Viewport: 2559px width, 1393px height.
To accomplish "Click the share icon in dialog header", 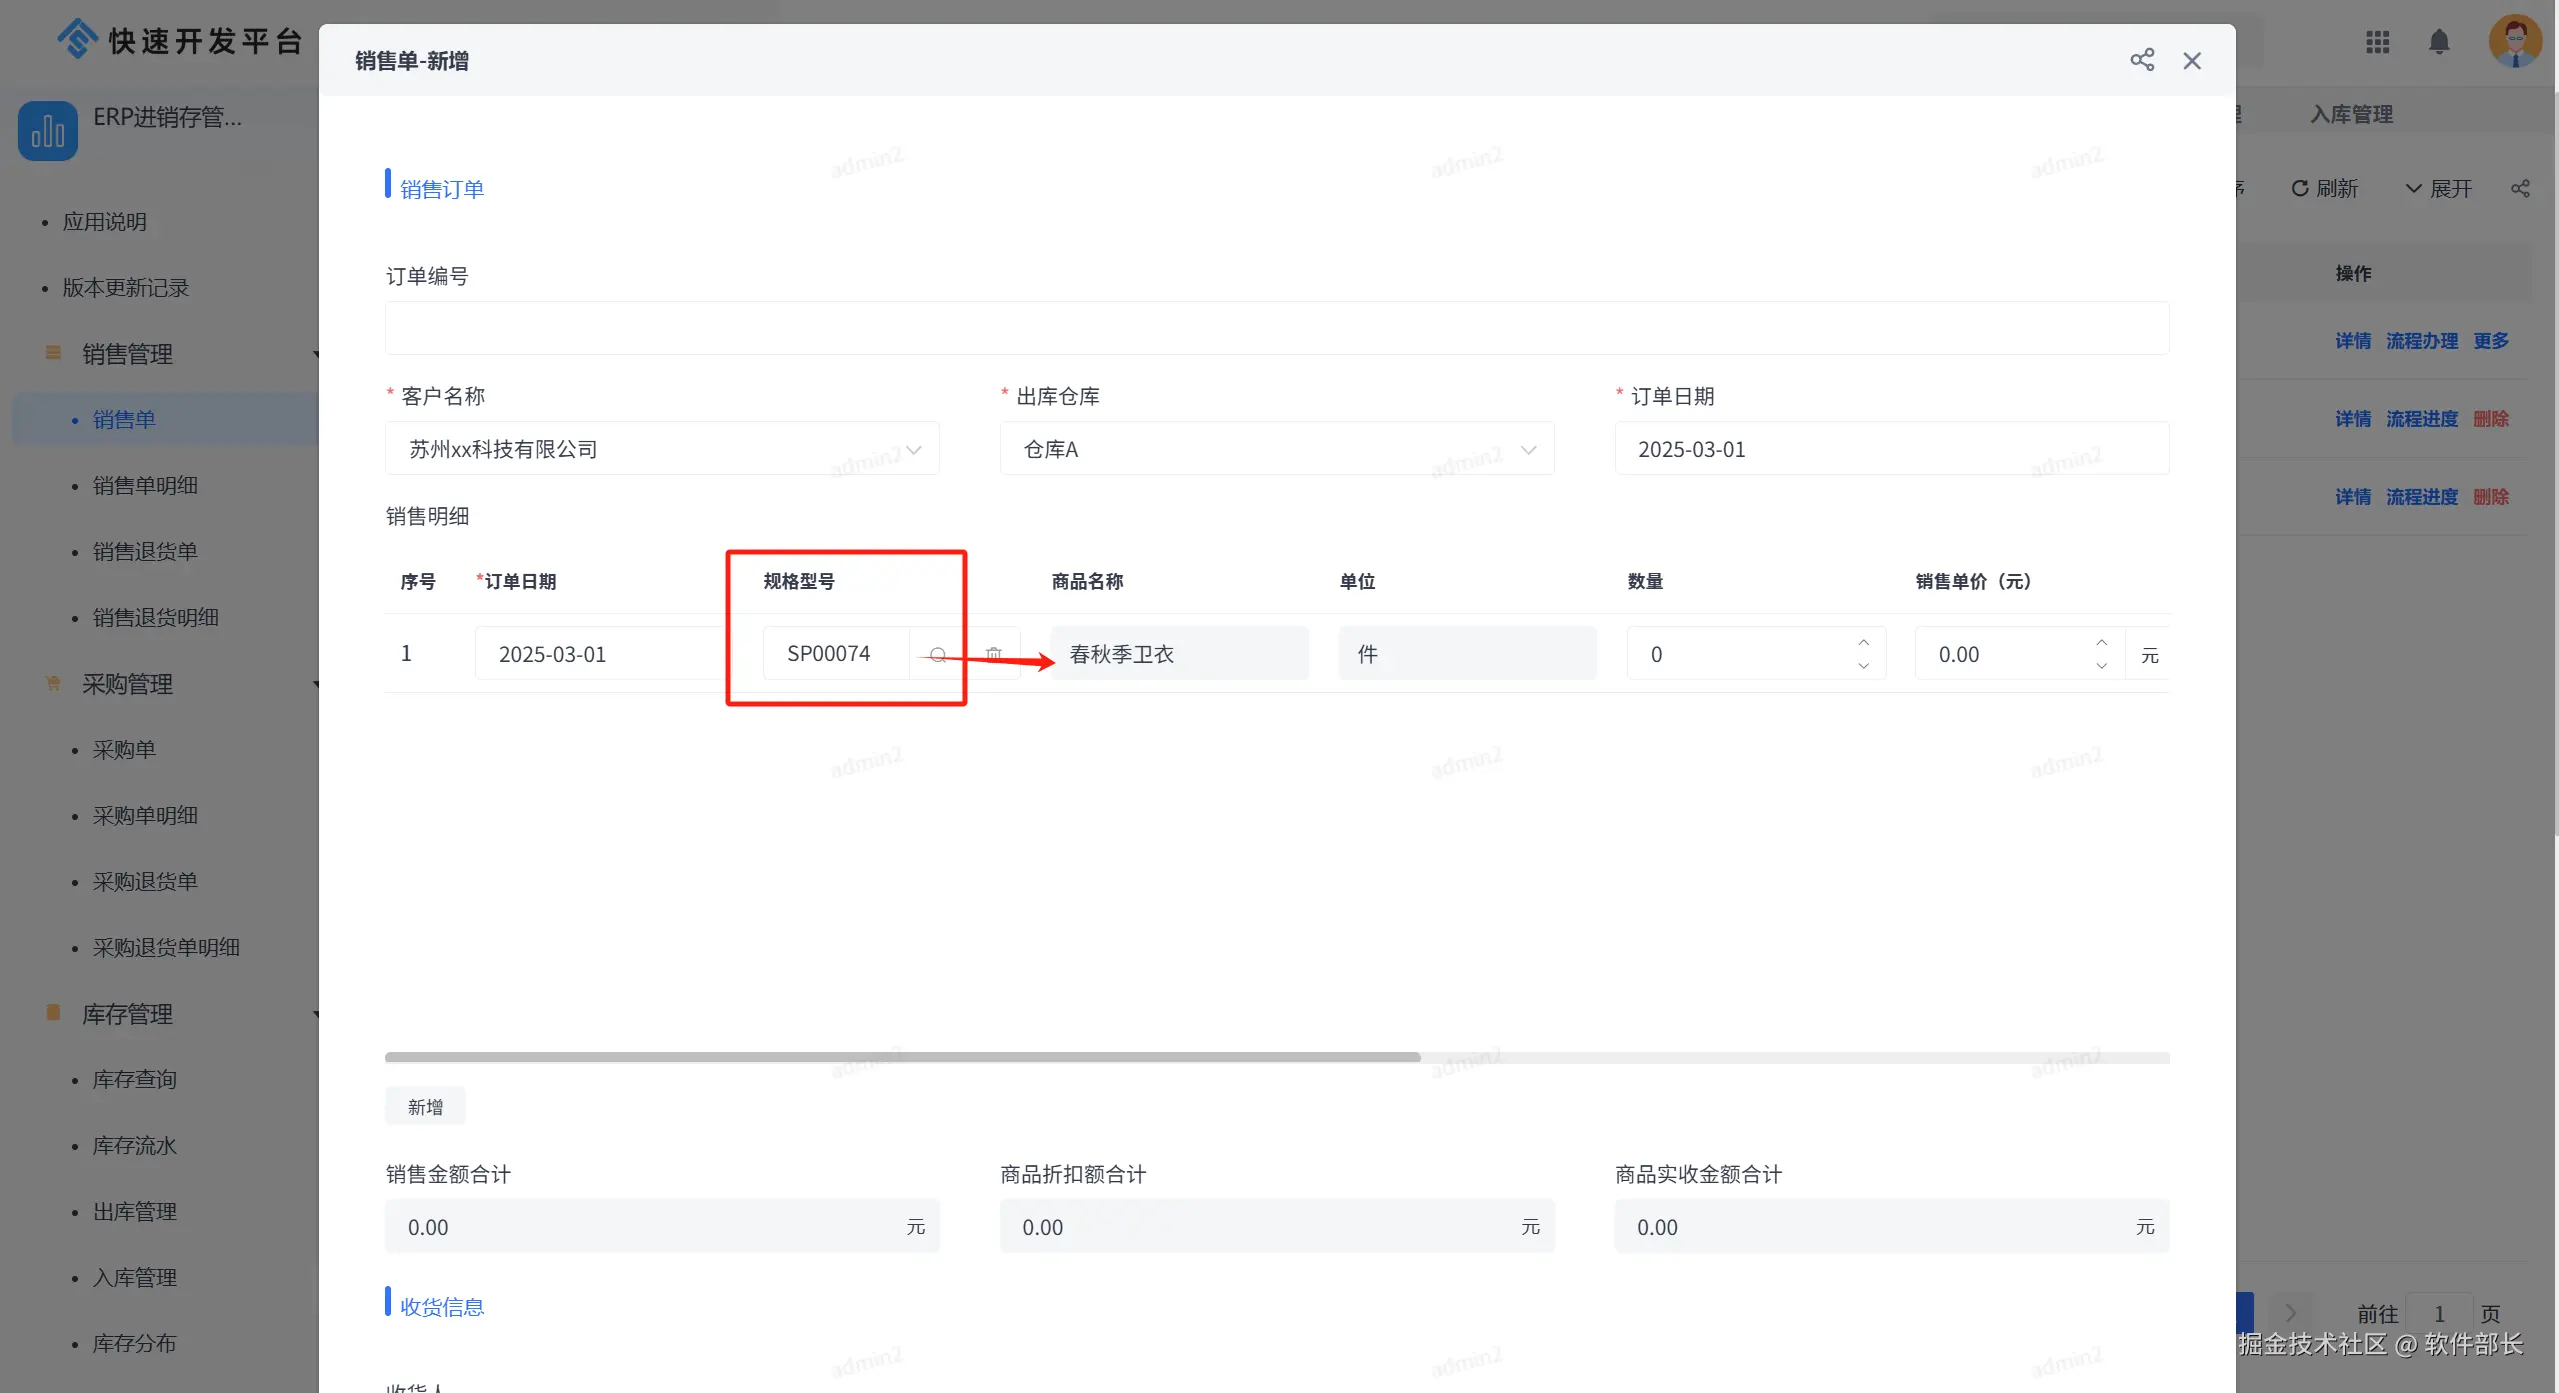I will (x=2141, y=60).
